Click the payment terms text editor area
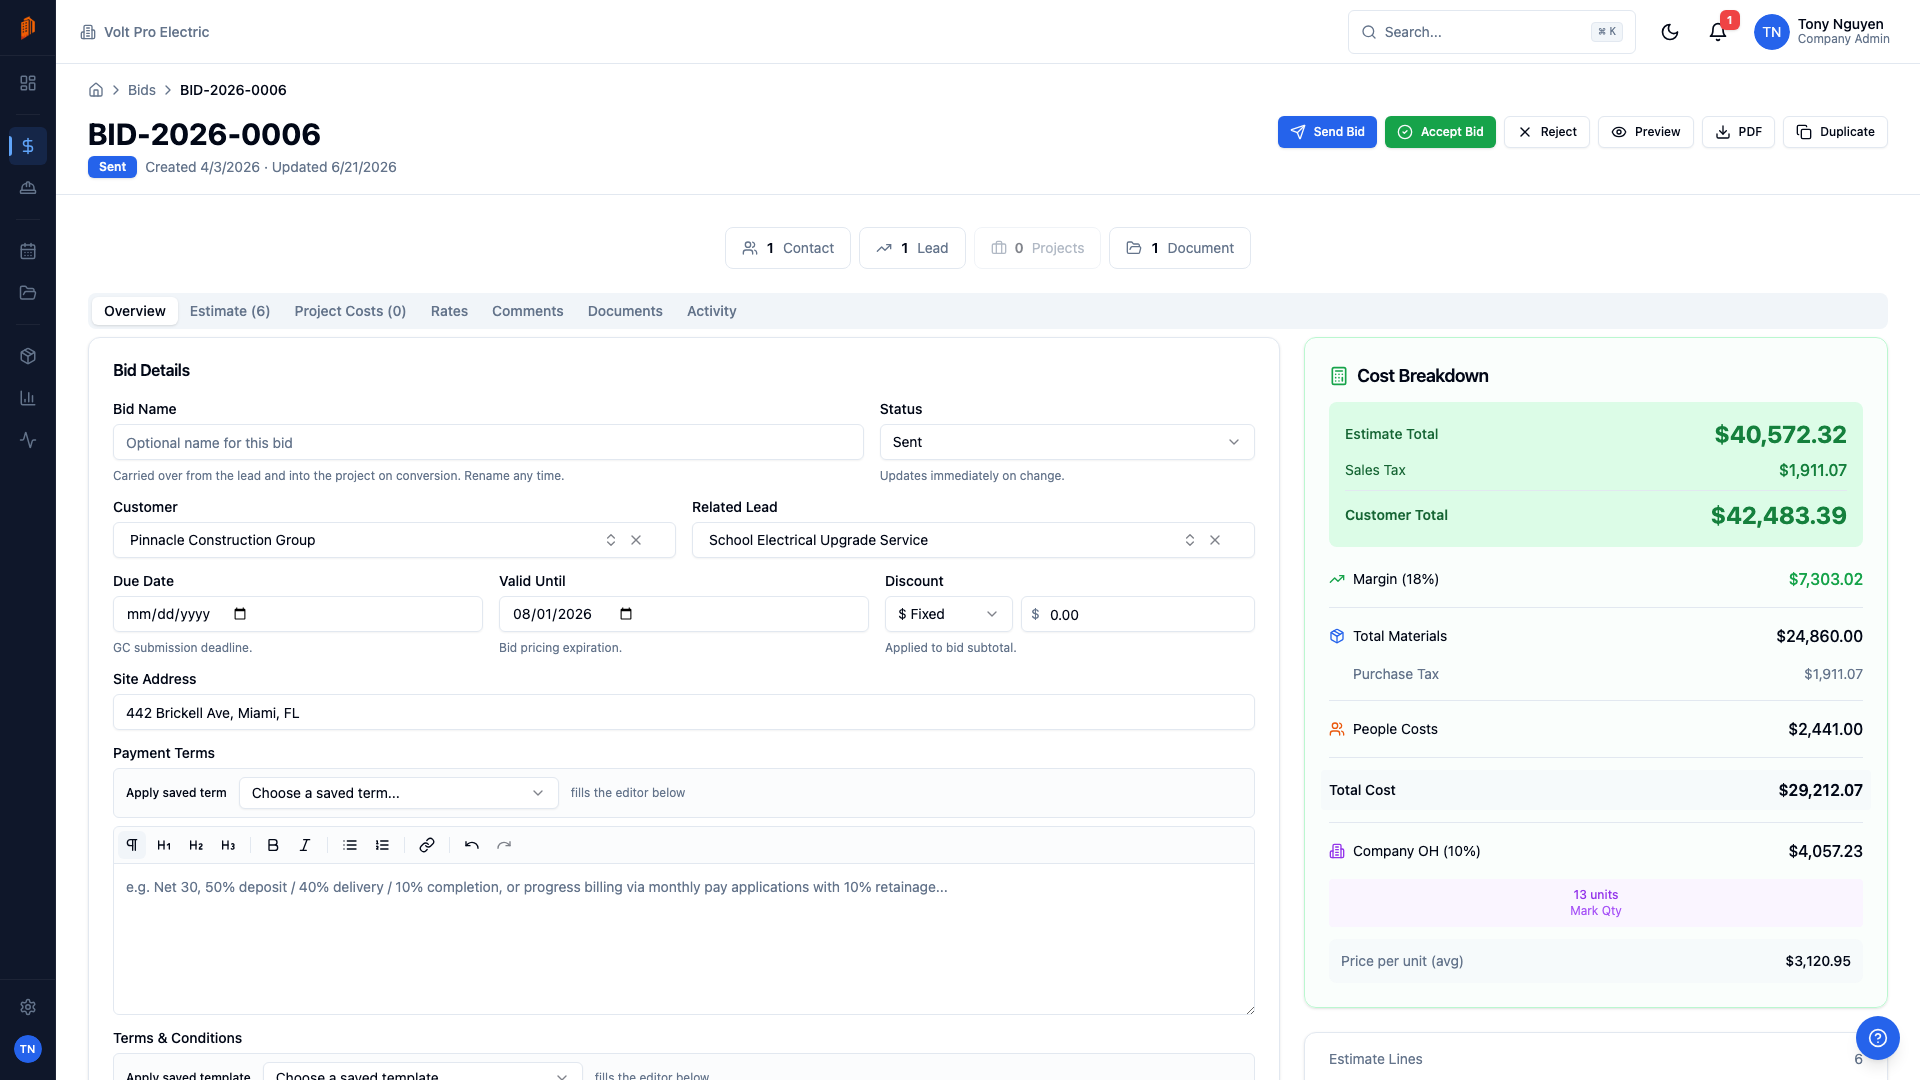The width and height of the screenshot is (1920, 1080). coord(684,939)
